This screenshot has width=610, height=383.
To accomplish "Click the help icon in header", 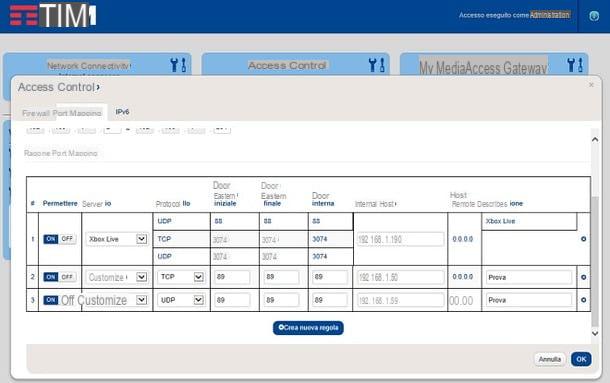I will coord(594,16).
